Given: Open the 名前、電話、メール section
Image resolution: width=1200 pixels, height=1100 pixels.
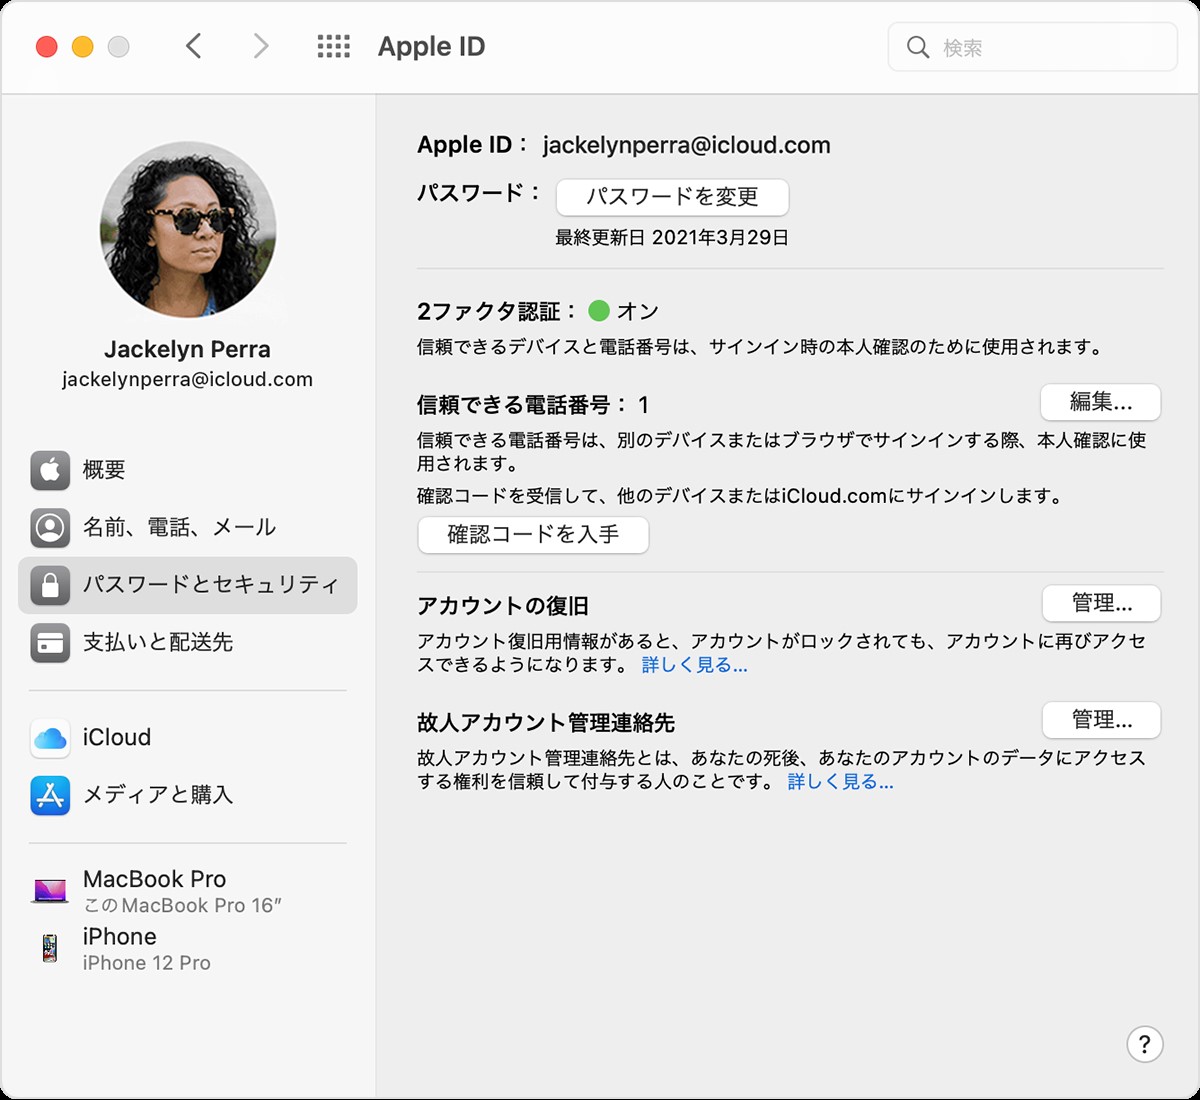Looking at the screenshot, I should coord(187,527).
